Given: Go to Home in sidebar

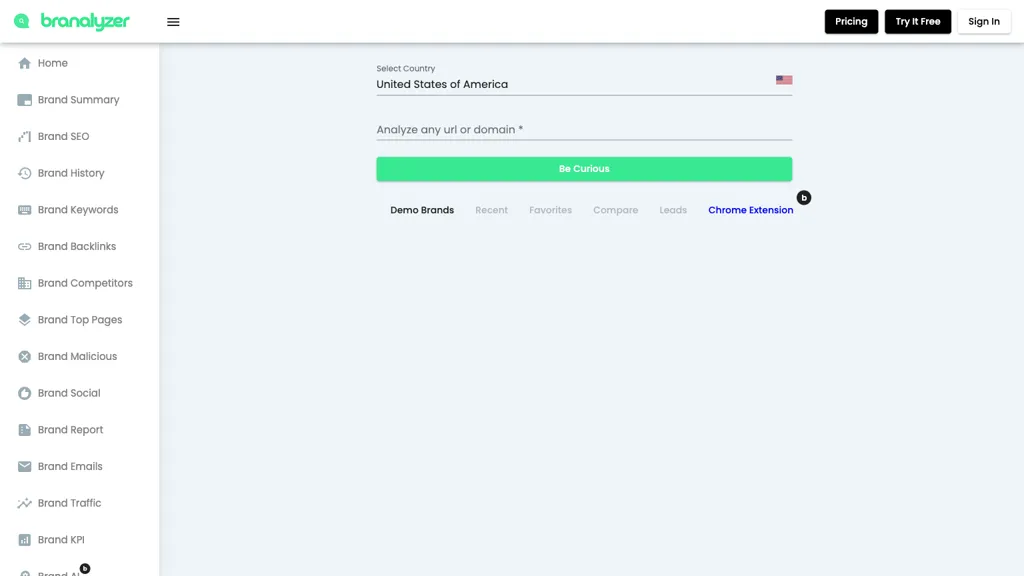Looking at the screenshot, I should click(53, 63).
